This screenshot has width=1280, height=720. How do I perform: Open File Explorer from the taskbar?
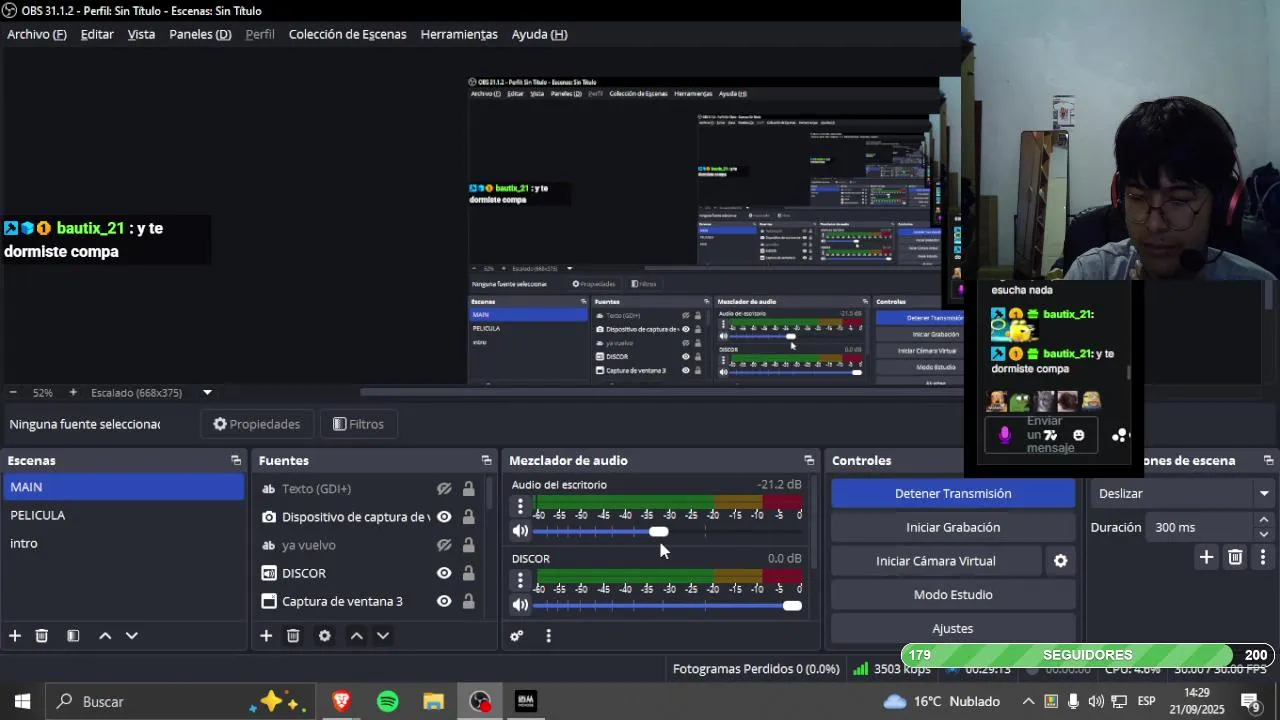coord(433,702)
